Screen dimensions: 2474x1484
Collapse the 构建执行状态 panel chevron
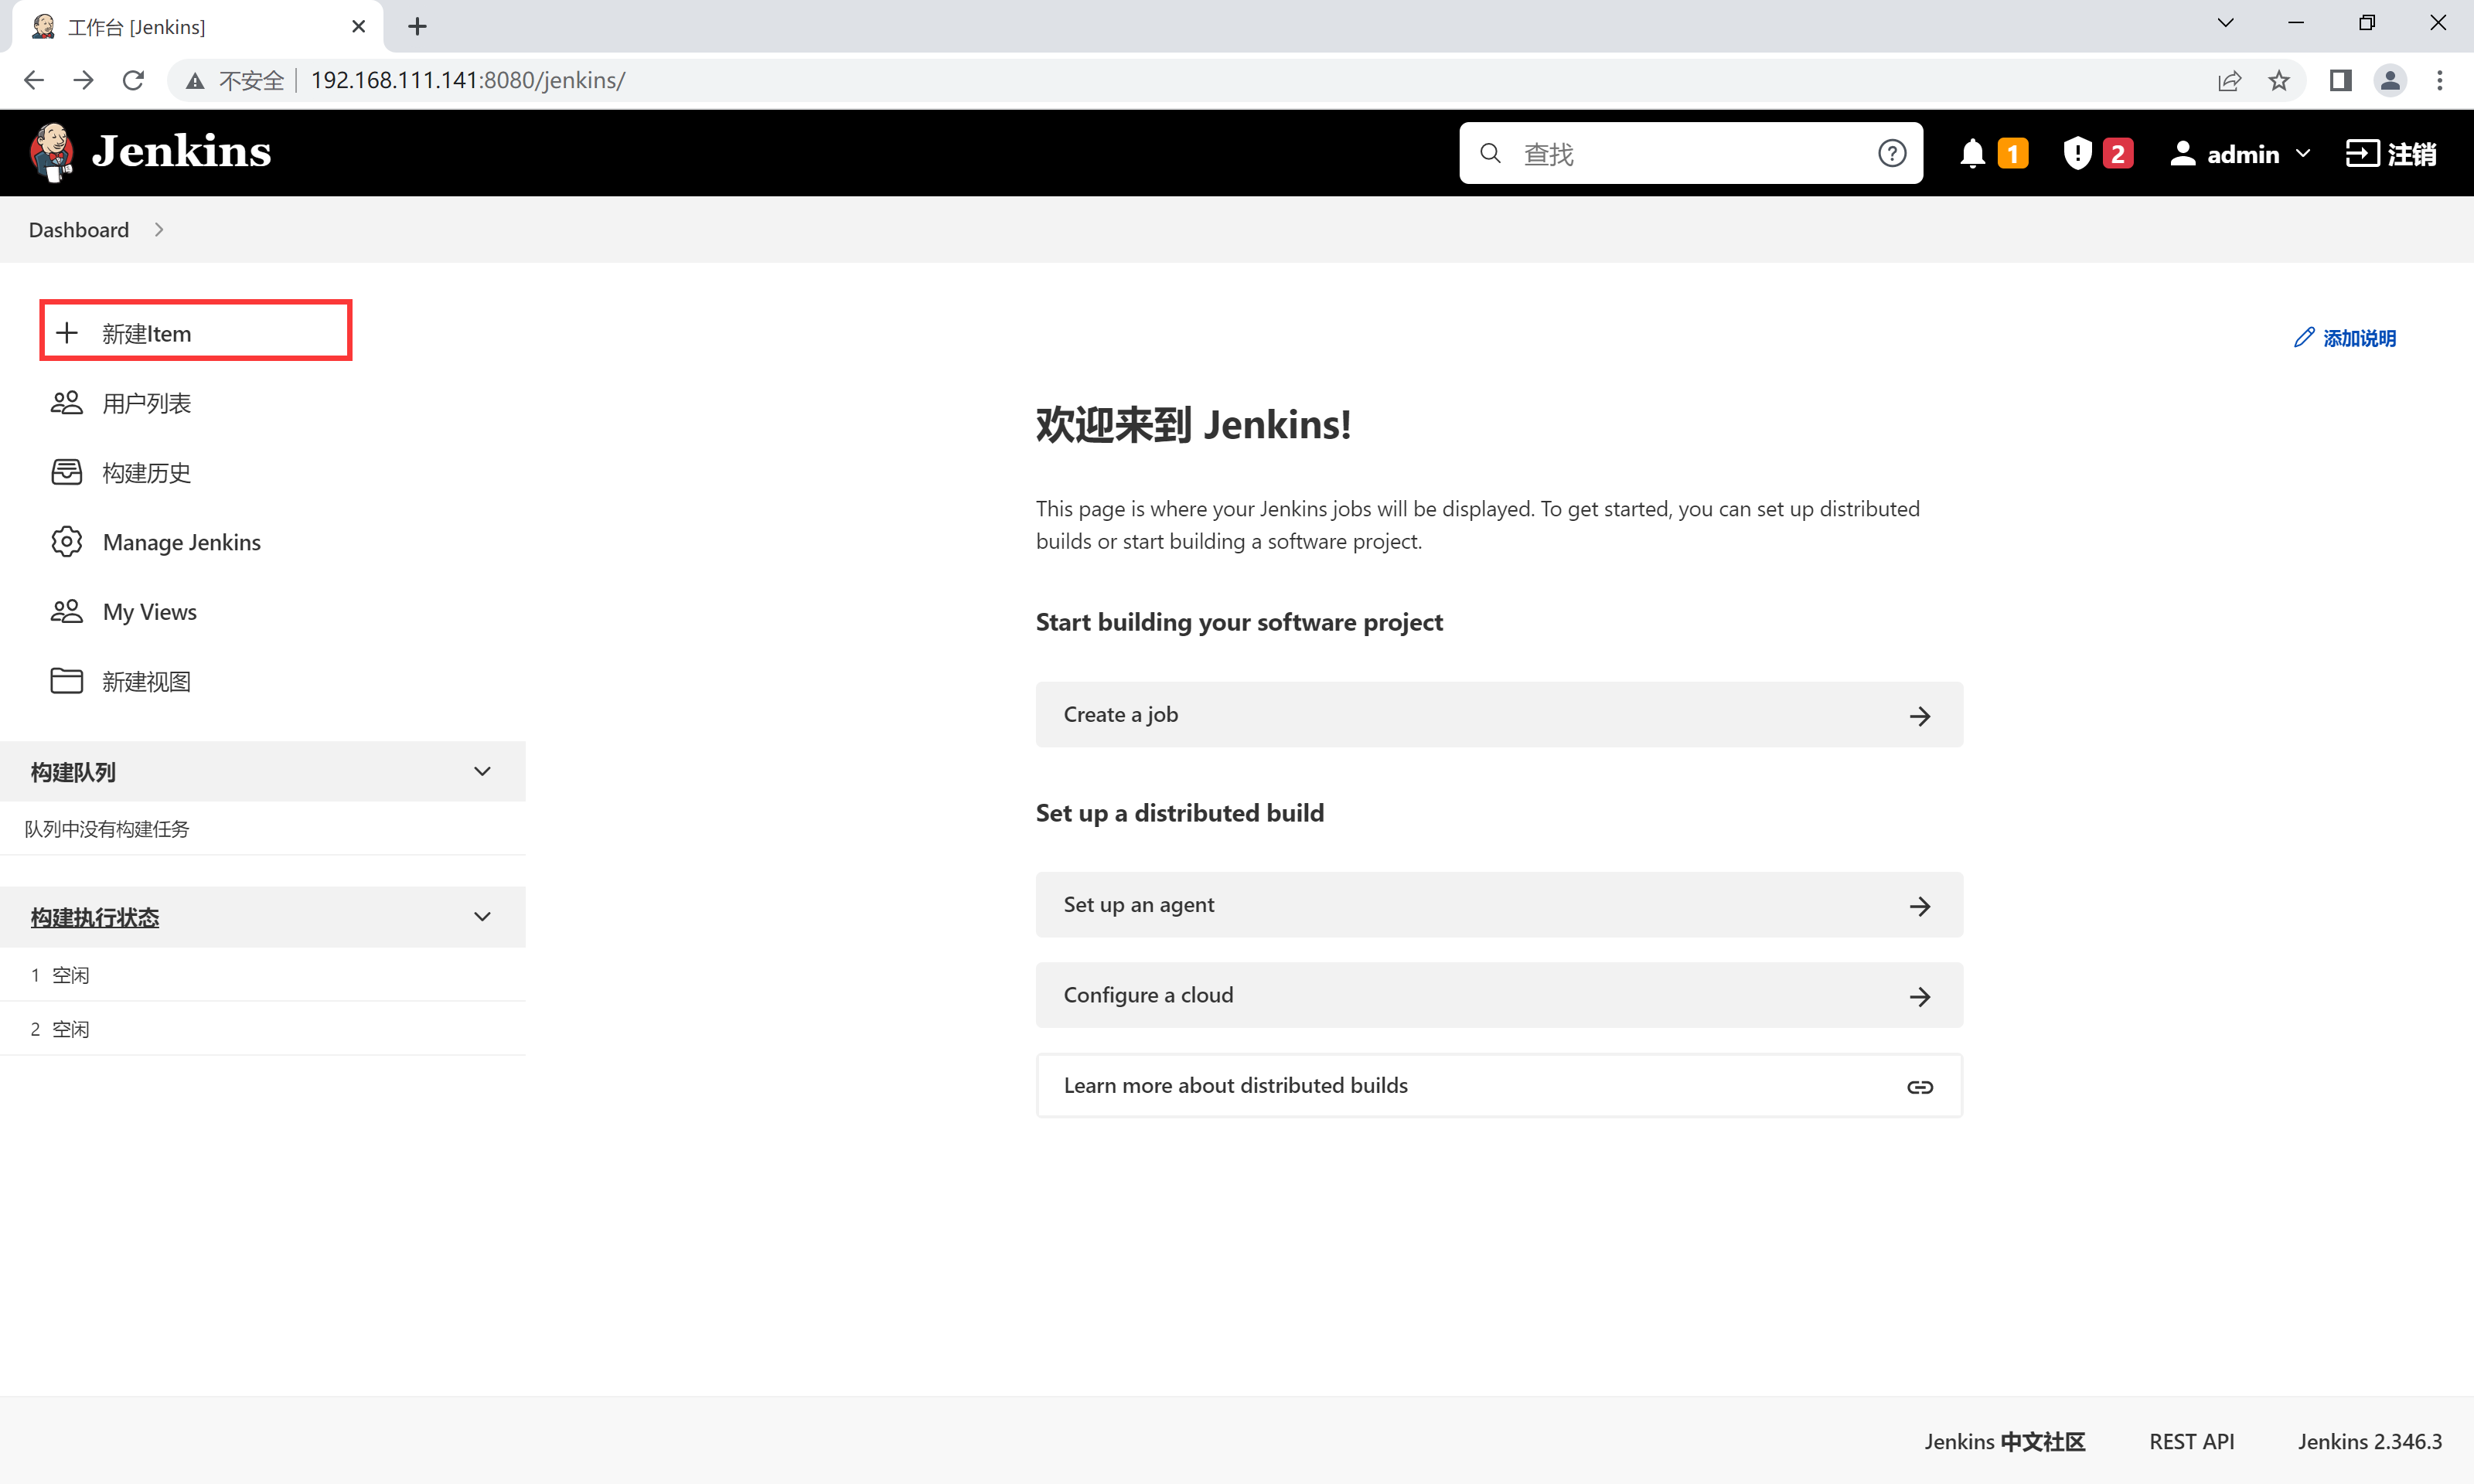tap(482, 916)
